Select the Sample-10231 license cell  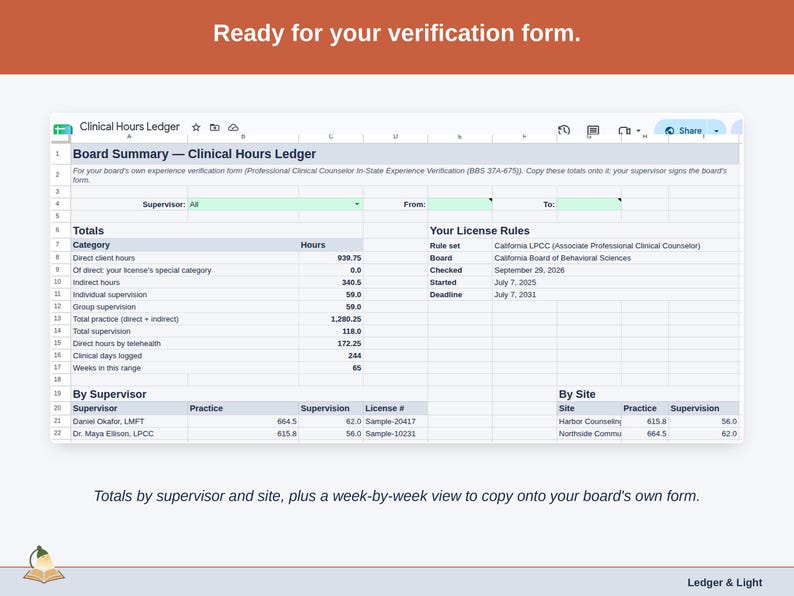[395, 433]
